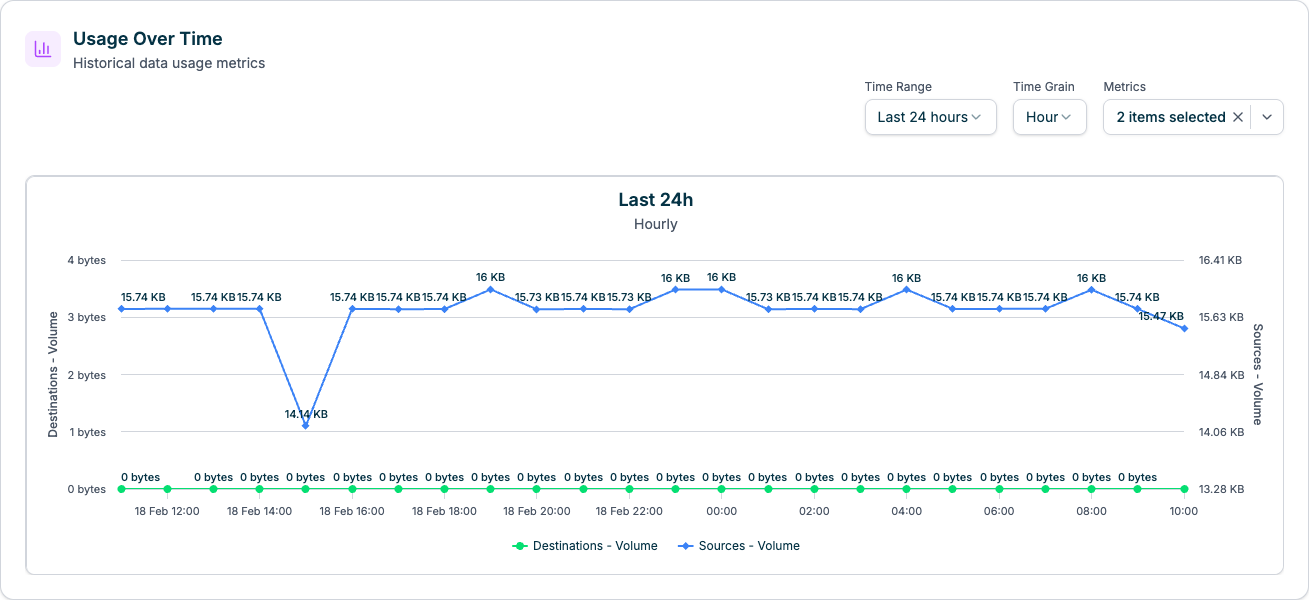1309x600 pixels.
Task: Expand the Metrics selection dropdown chevron
Action: point(1265,117)
